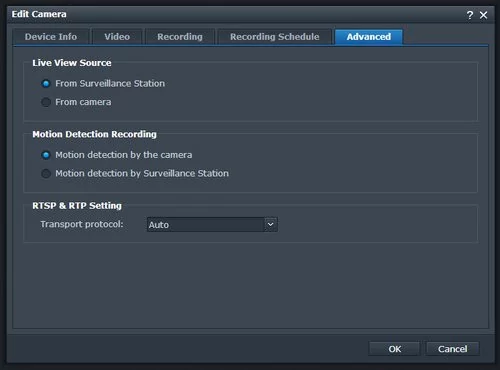Choose the From camera radio button
The width and height of the screenshot is (500, 370).
[x=46, y=102]
